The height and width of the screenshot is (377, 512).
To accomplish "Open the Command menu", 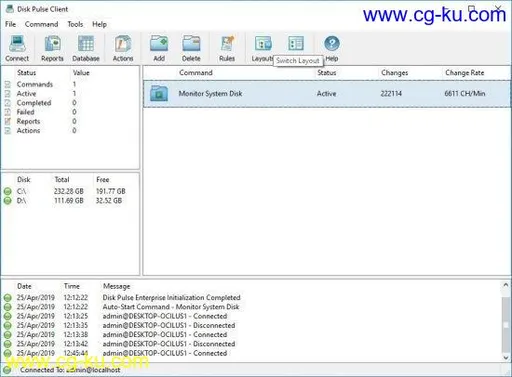I will [41, 24].
